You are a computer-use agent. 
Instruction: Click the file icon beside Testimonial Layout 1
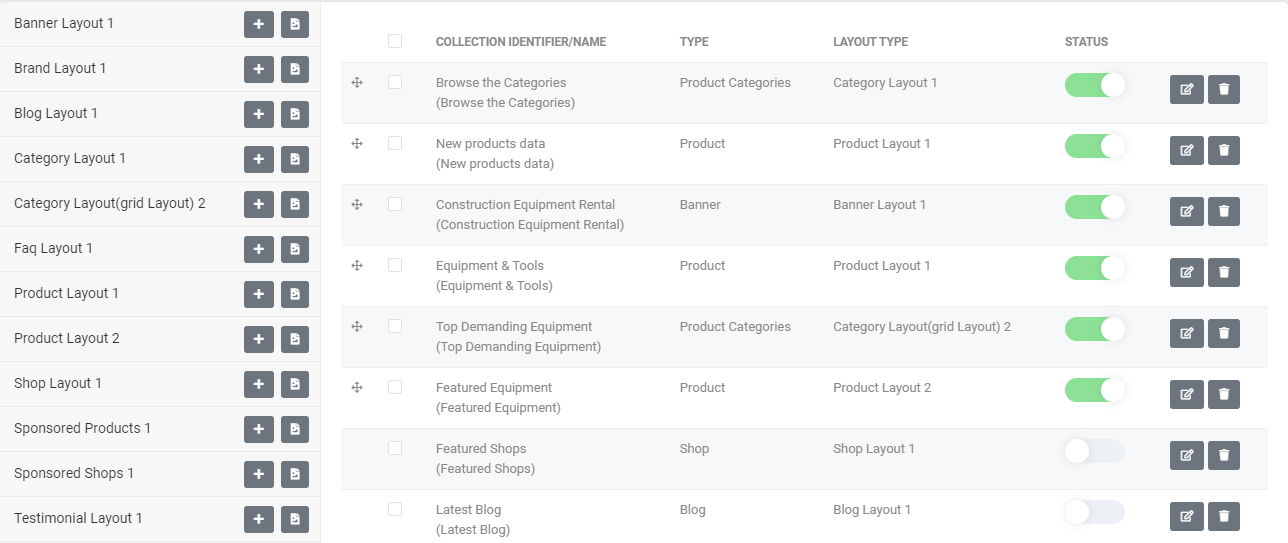(295, 519)
